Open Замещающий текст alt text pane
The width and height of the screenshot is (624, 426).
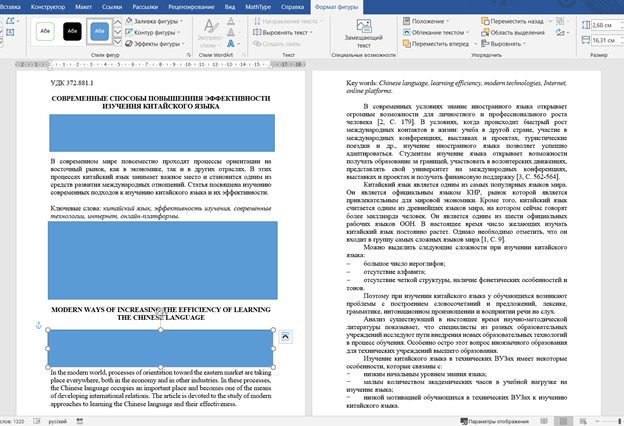coord(364,33)
